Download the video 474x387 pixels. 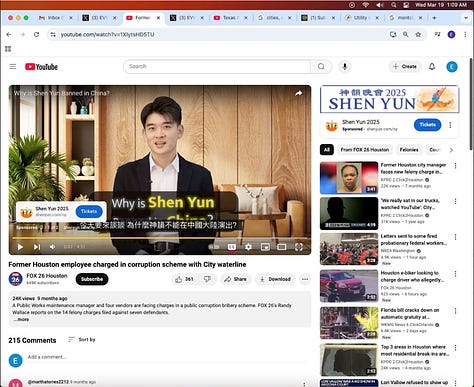click(x=275, y=279)
